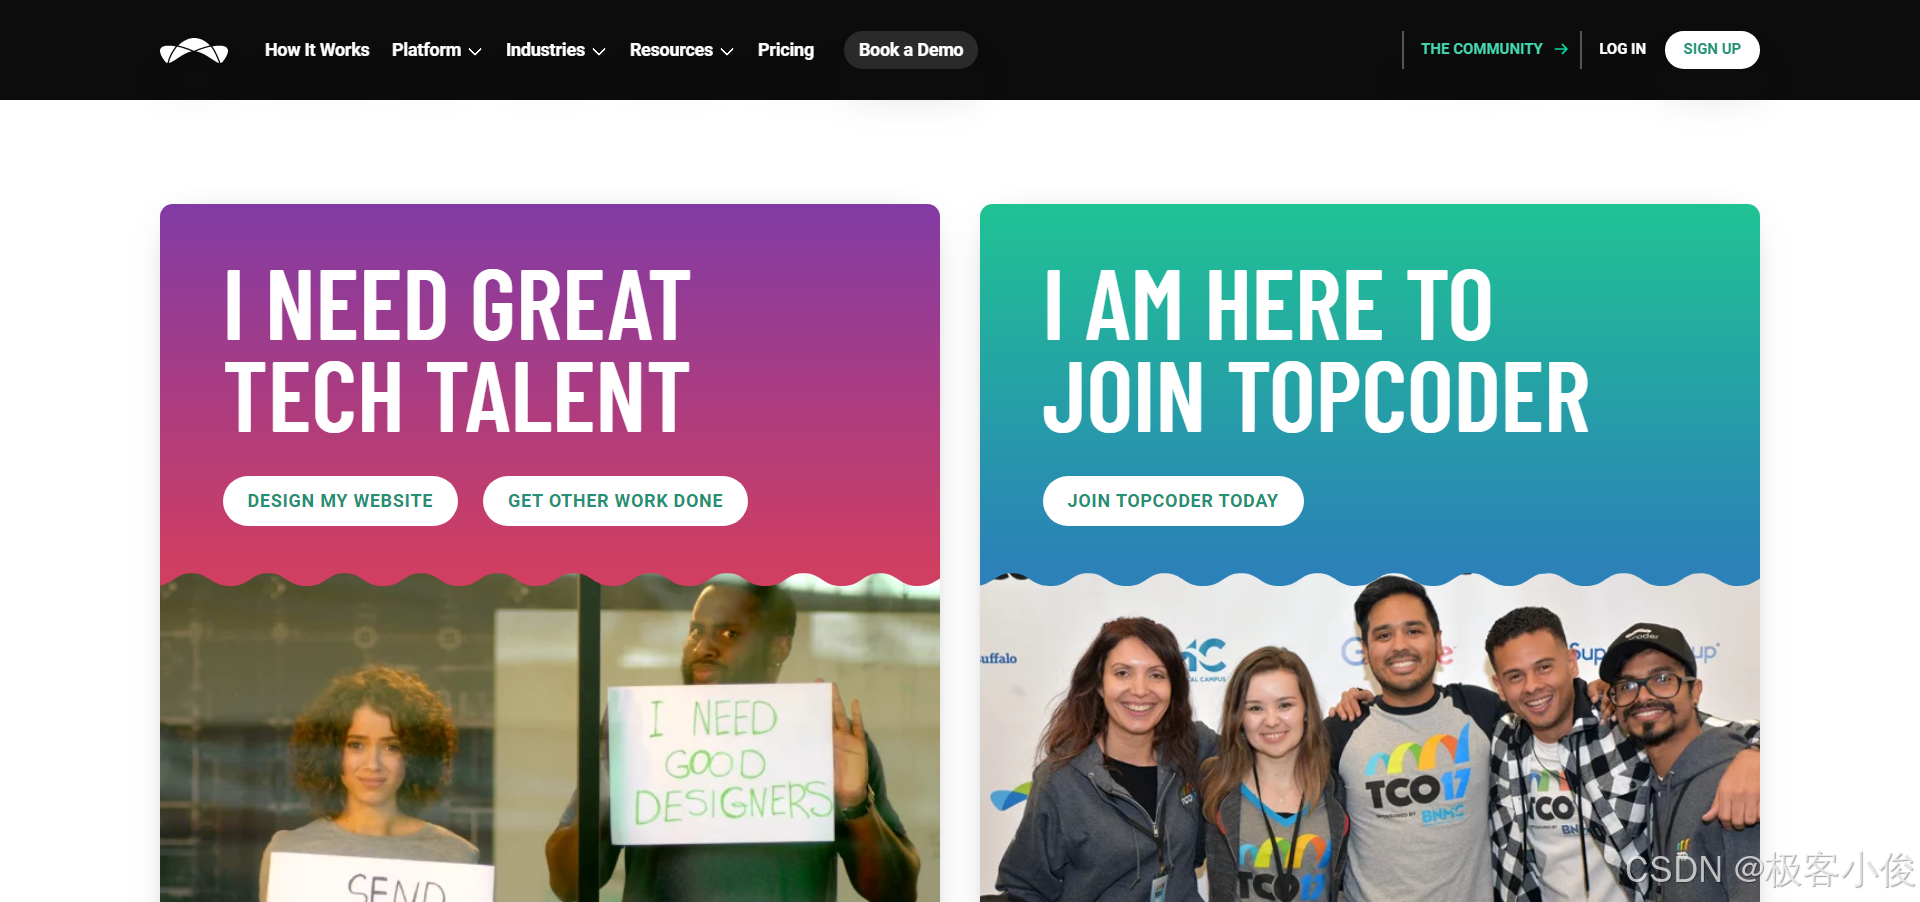Click the Log In link
The height and width of the screenshot is (902, 1920).
pos(1622,49)
